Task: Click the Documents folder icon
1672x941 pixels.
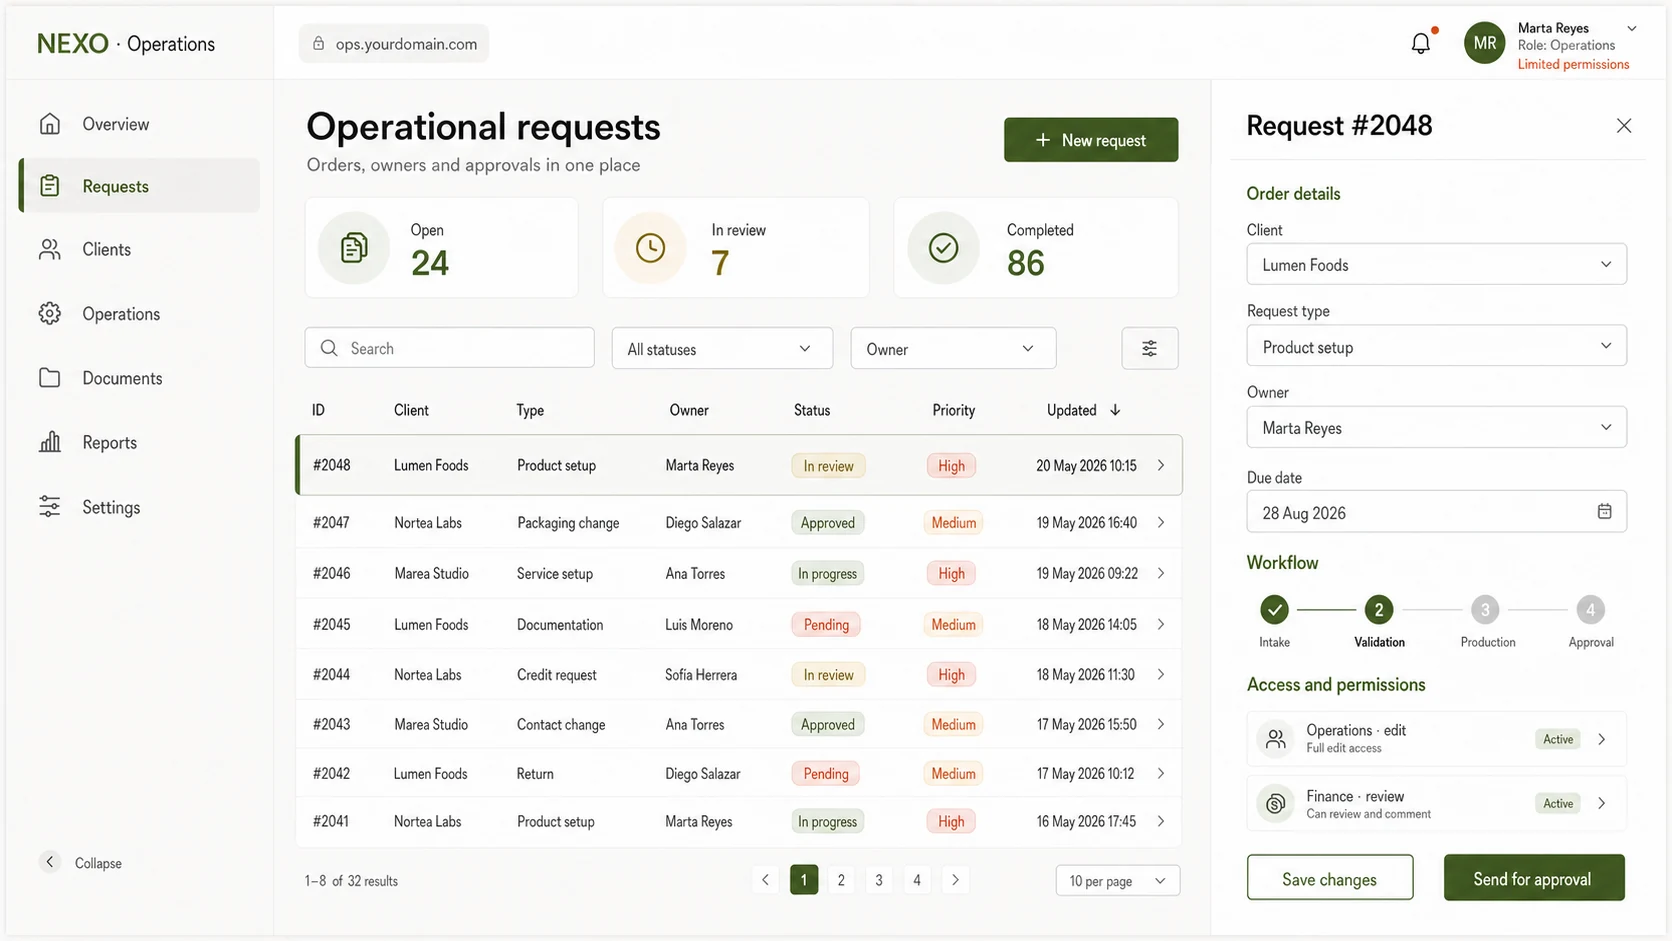Action: point(50,378)
